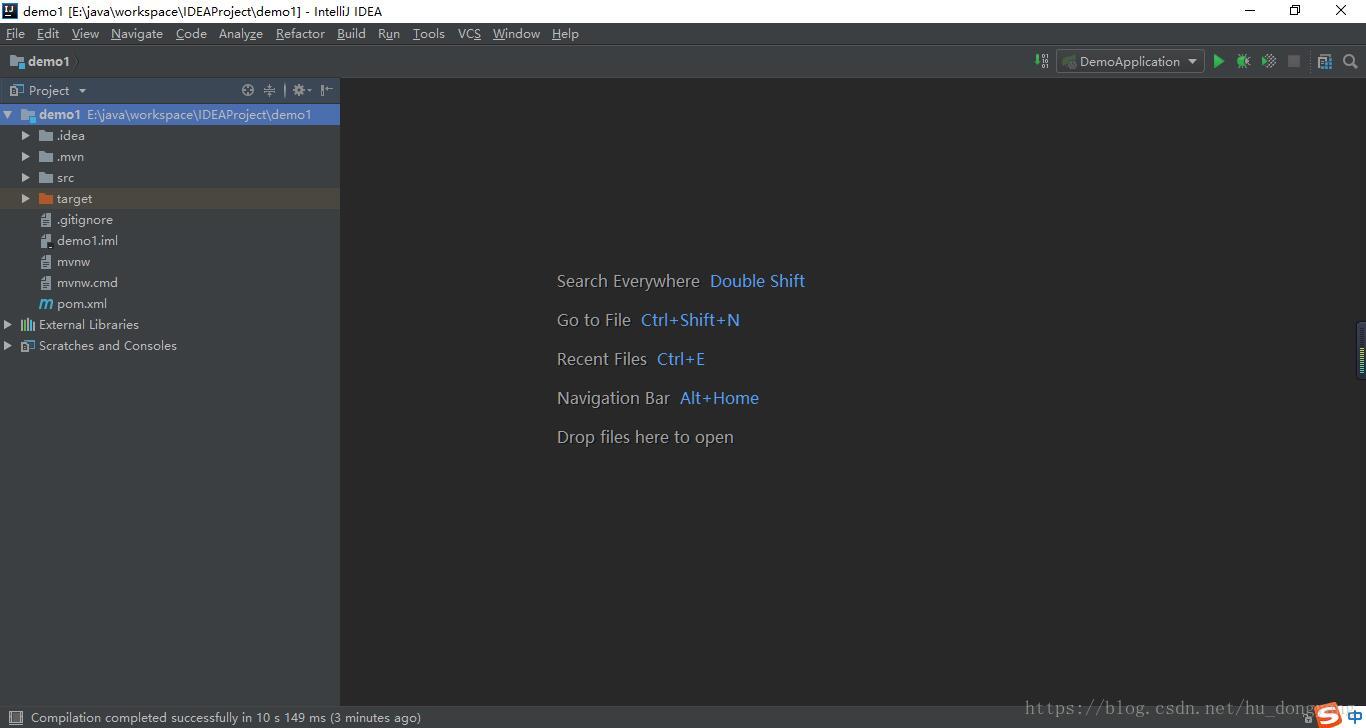Click the Sogou input method icon

(x=1328, y=714)
